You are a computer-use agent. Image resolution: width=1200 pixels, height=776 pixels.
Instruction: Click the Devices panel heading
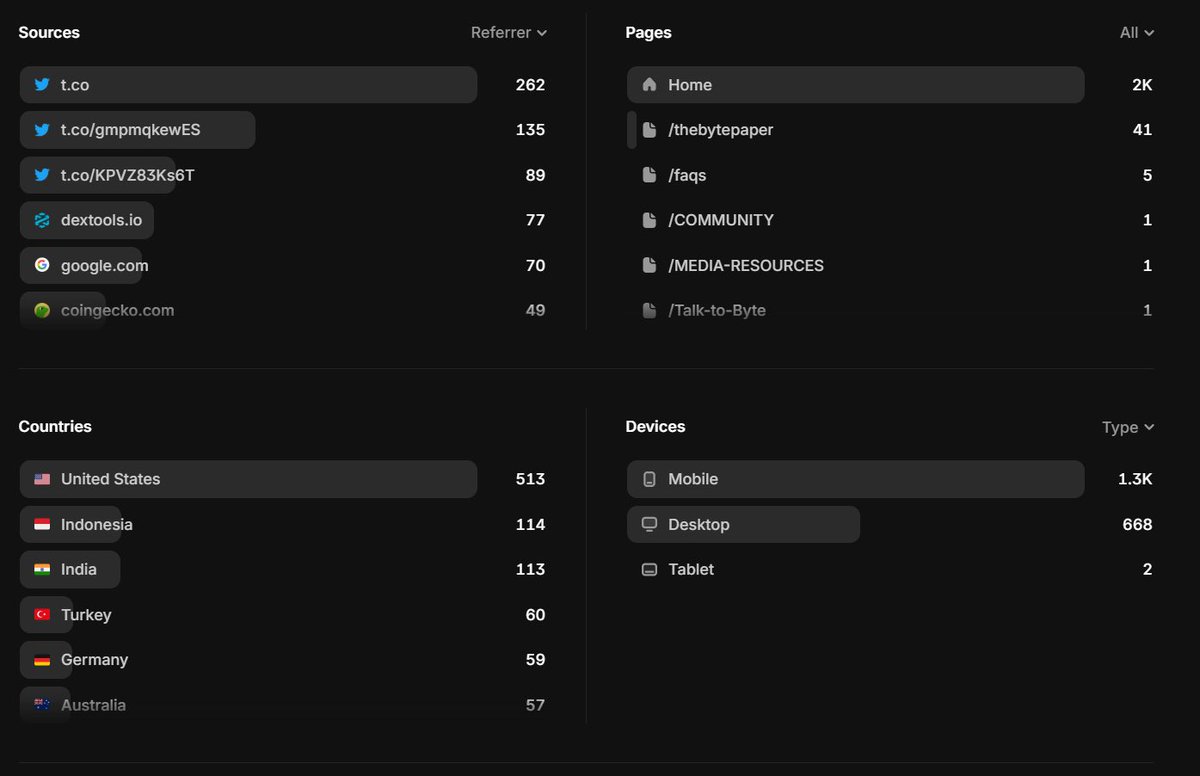pos(655,426)
